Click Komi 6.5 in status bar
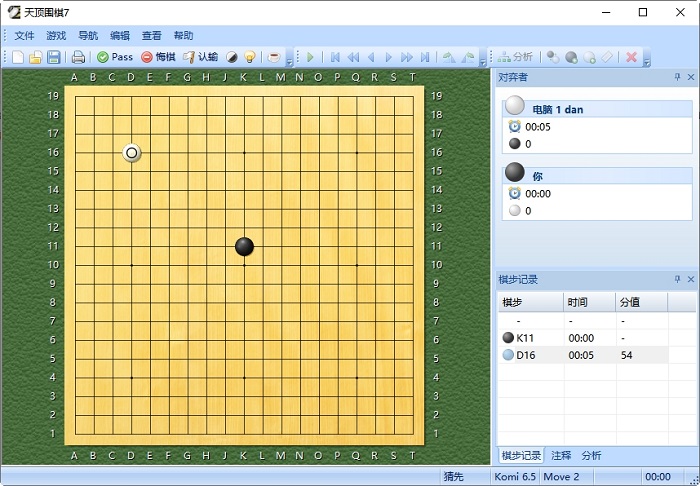 515,477
